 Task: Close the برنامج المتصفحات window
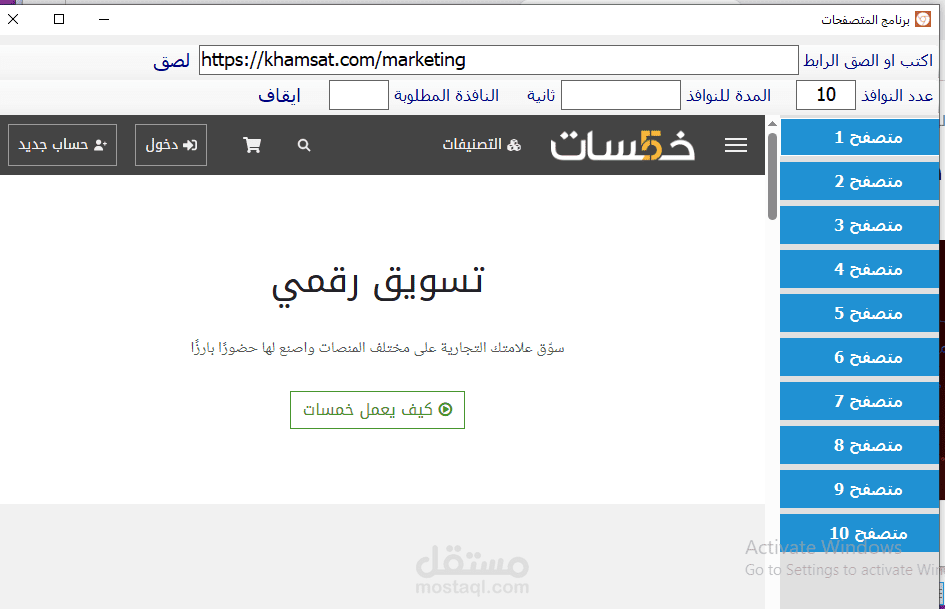(x=13, y=19)
